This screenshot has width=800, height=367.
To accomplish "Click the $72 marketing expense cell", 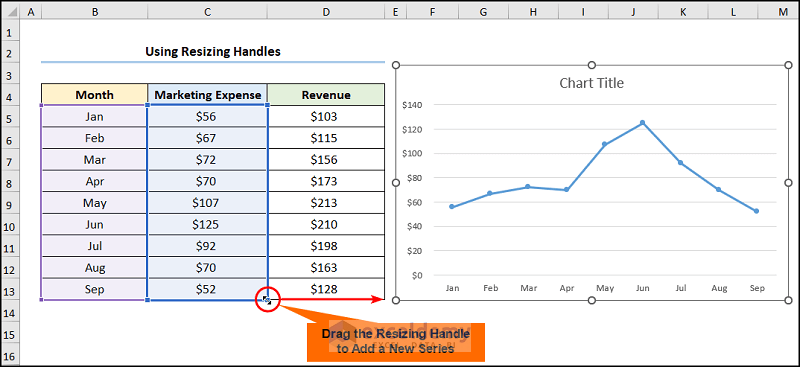I will point(208,160).
